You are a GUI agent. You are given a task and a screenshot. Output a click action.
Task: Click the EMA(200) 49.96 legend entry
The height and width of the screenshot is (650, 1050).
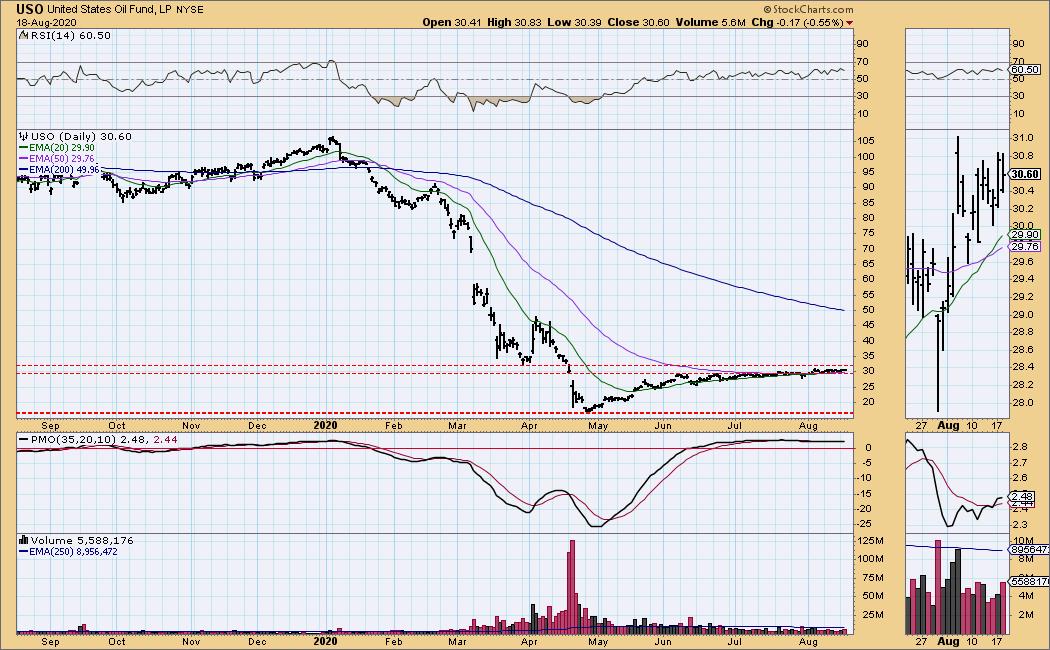(64, 170)
